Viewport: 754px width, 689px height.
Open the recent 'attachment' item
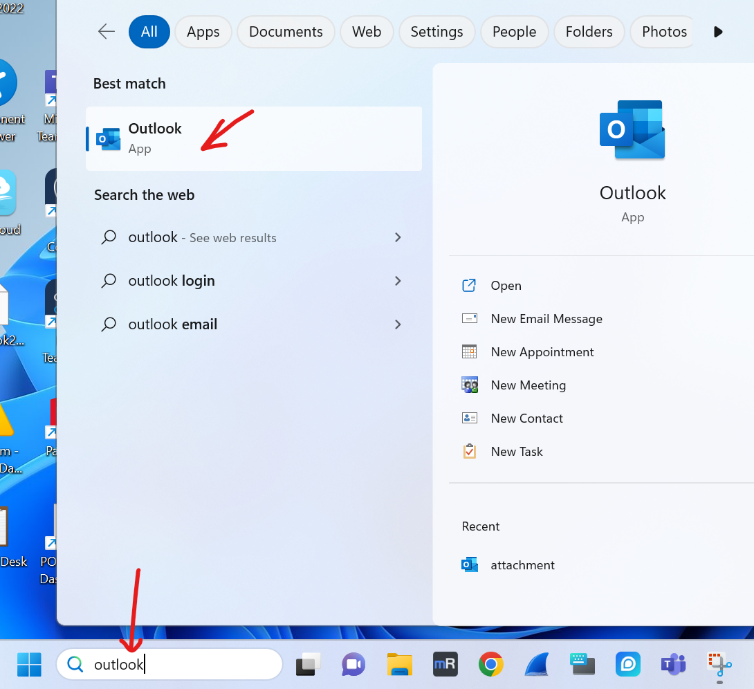pos(523,565)
